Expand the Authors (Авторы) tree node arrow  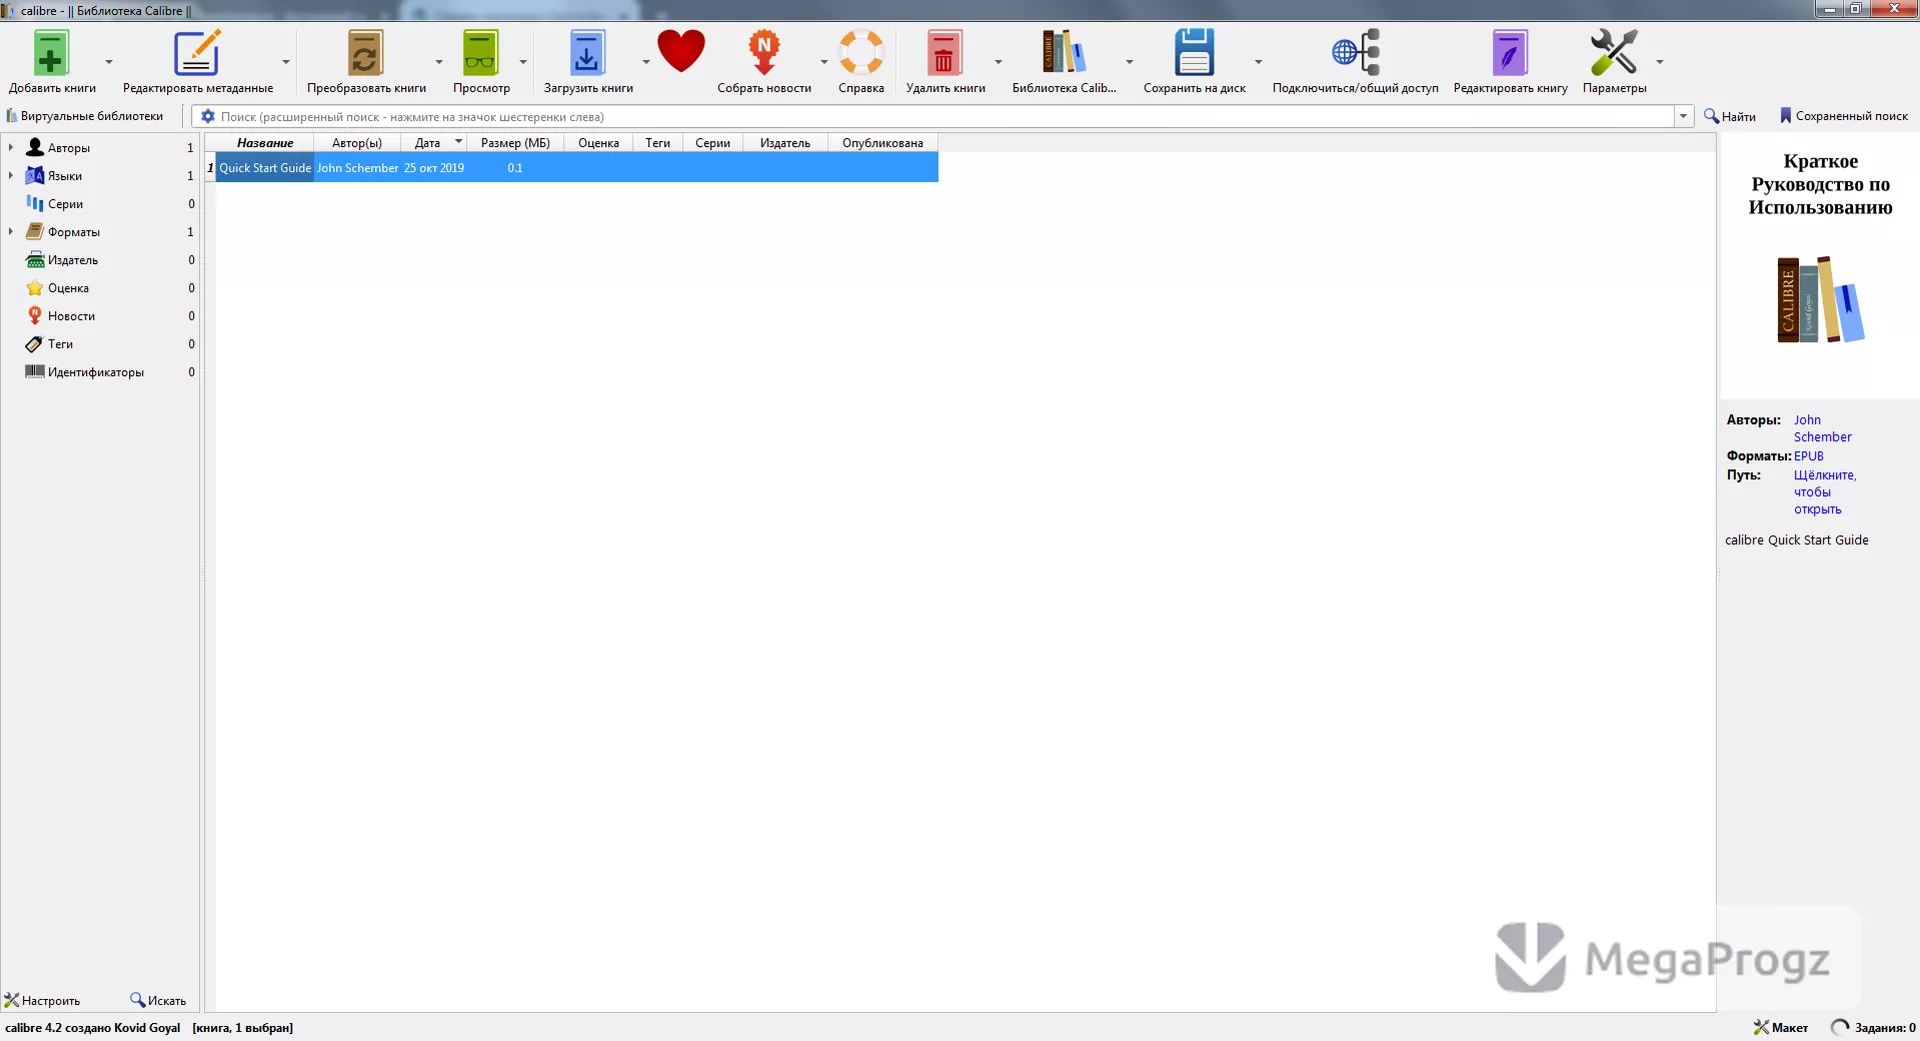(x=11, y=147)
